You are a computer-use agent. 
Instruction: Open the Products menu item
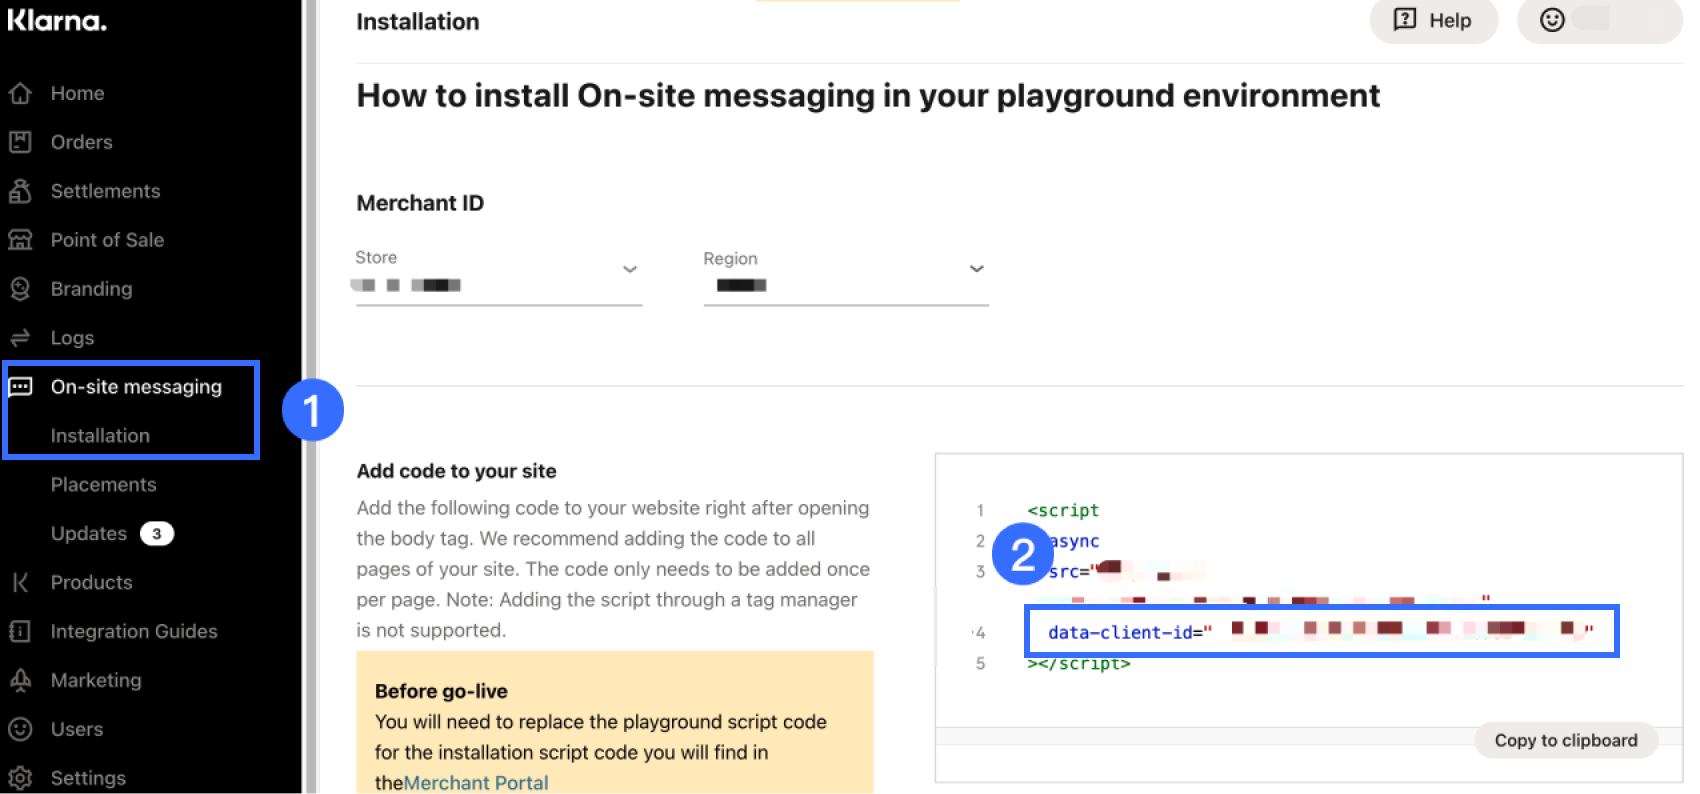pos(91,582)
